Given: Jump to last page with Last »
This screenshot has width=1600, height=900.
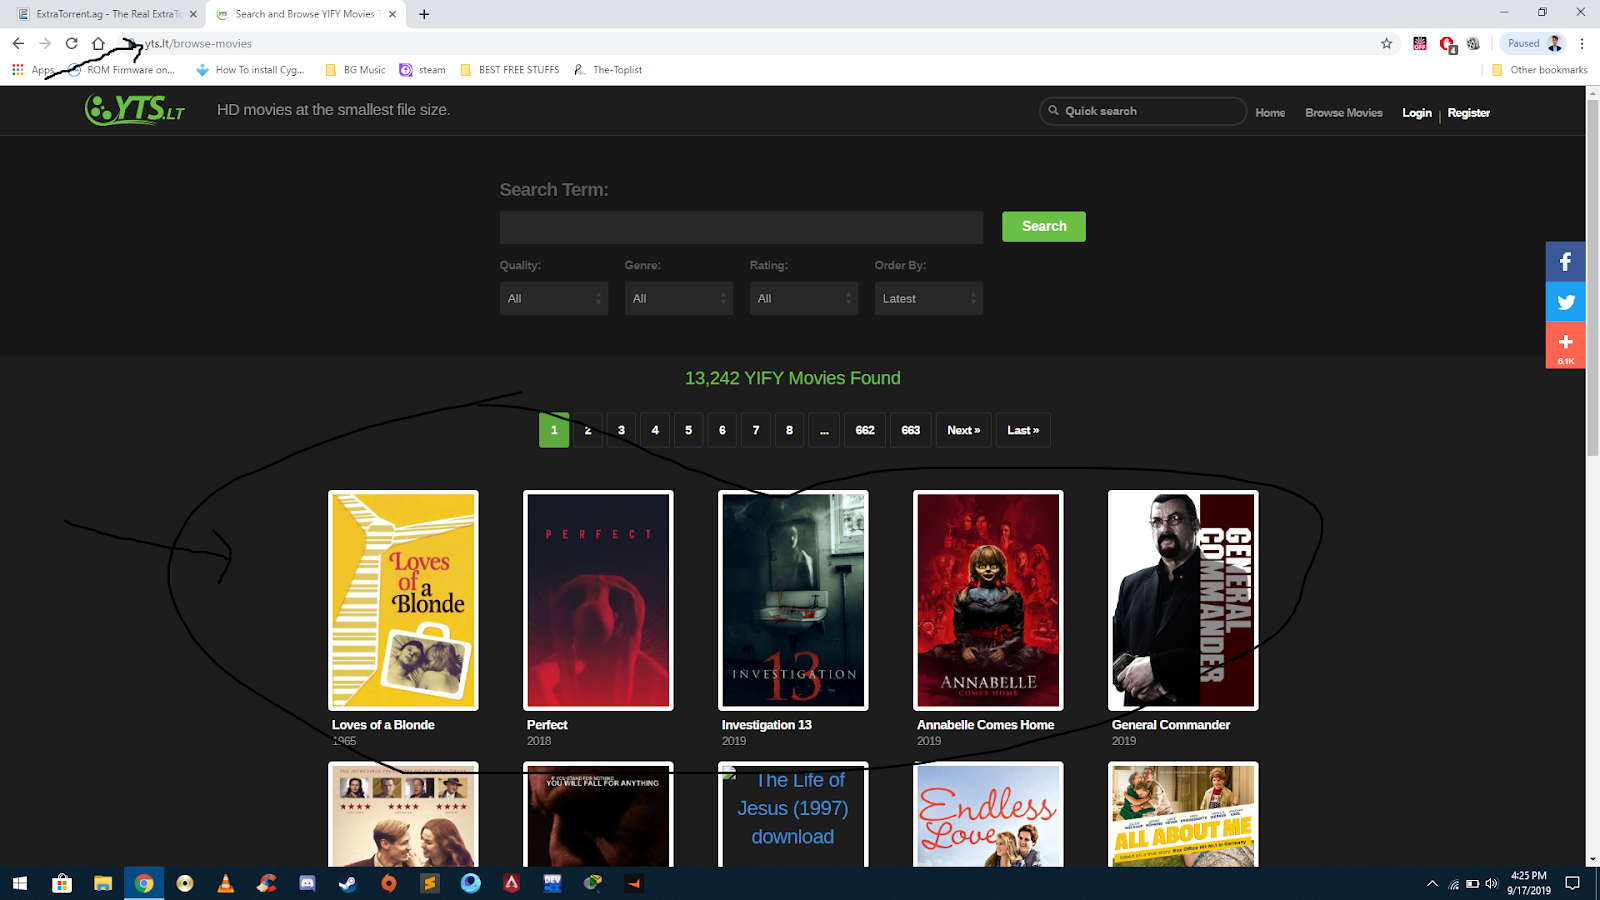Looking at the screenshot, I should [x=1022, y=429].
